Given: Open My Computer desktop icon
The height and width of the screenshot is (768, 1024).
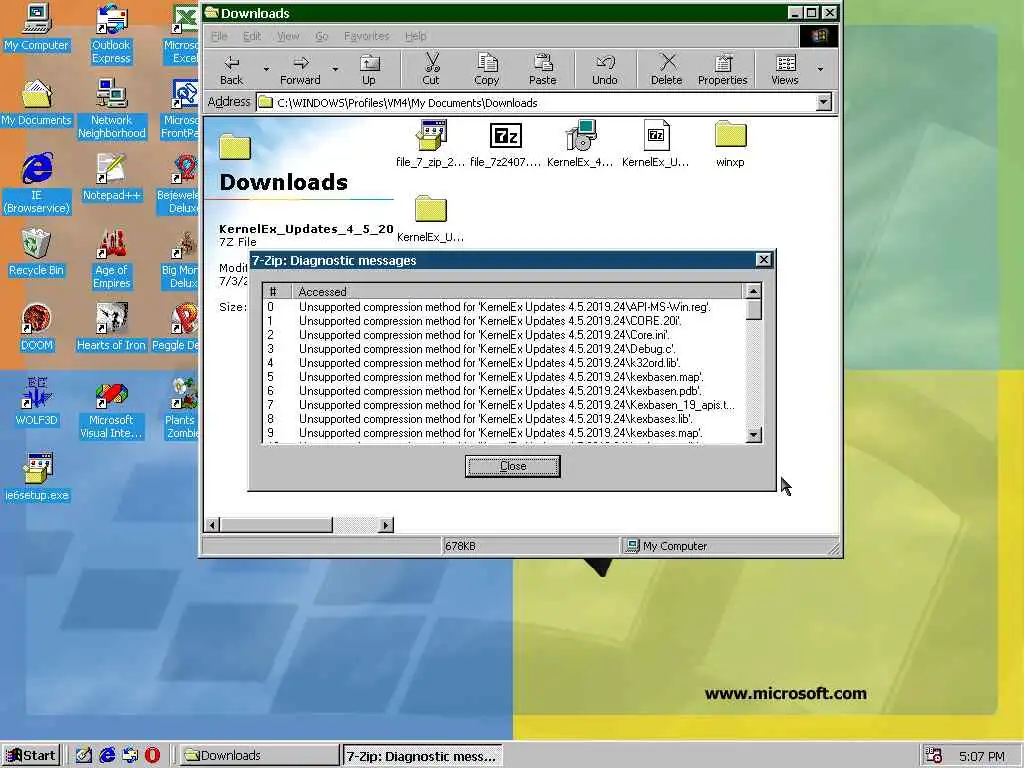Looking at the screenshot, I should pos(36,27).
